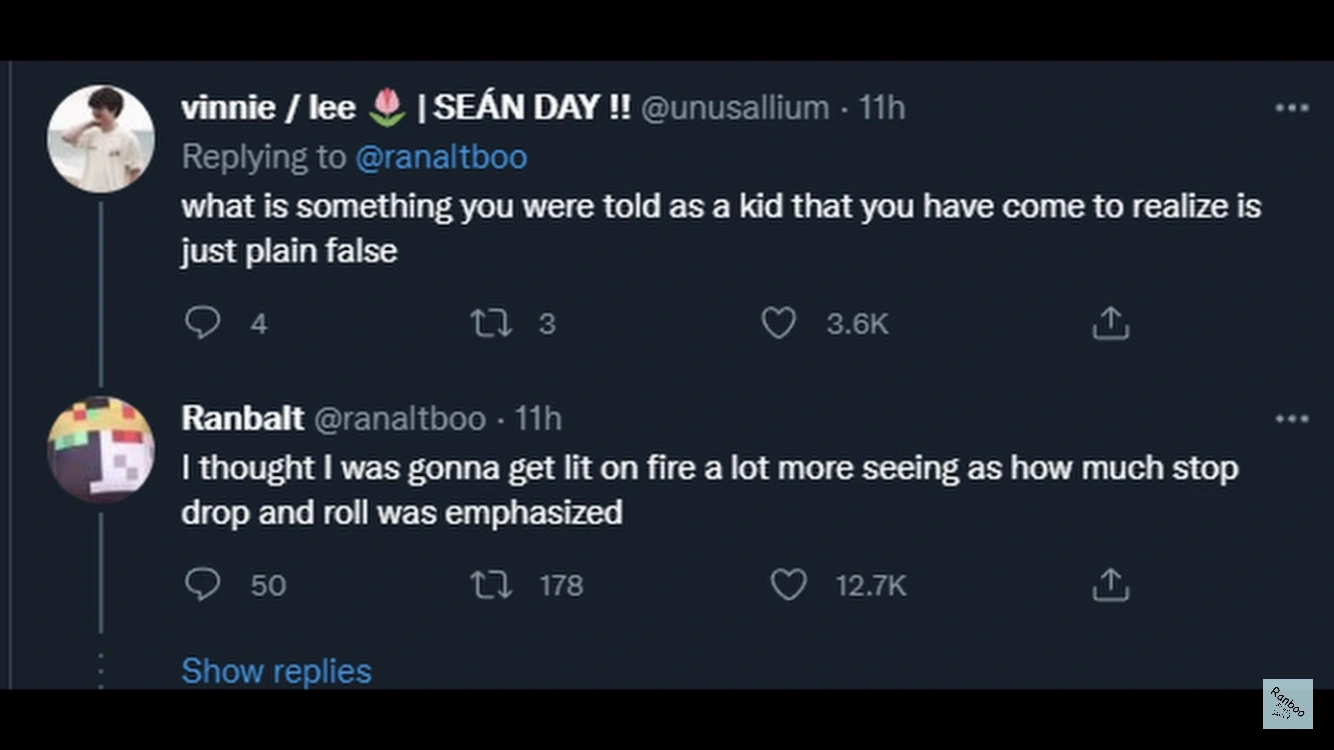Image resolution: width=1334 pixels, height=750 pixels.
Task: Reply to Ranbalt's stop drop and roll tweet
Action: pos(203,585)
